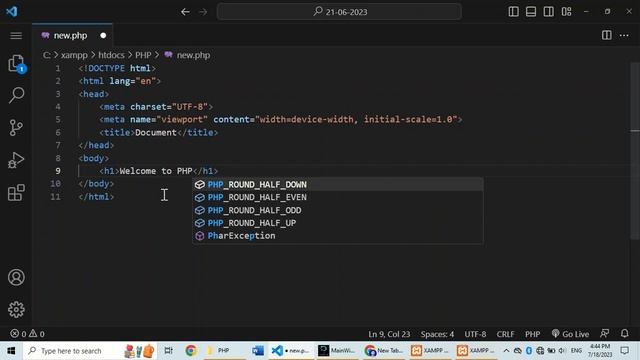Open Chrome from the taskbar
The image size is (640, 360).
(x=191, y=351)
